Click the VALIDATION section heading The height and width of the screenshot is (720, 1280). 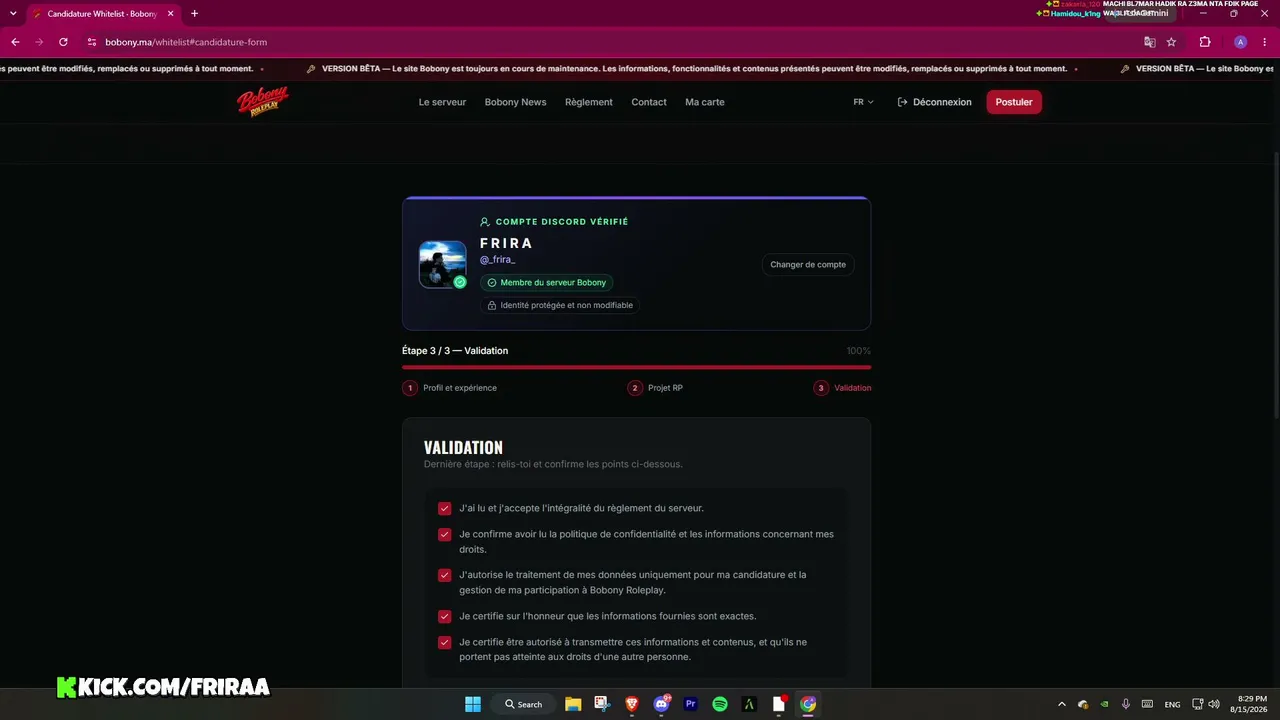coord(463,447)
